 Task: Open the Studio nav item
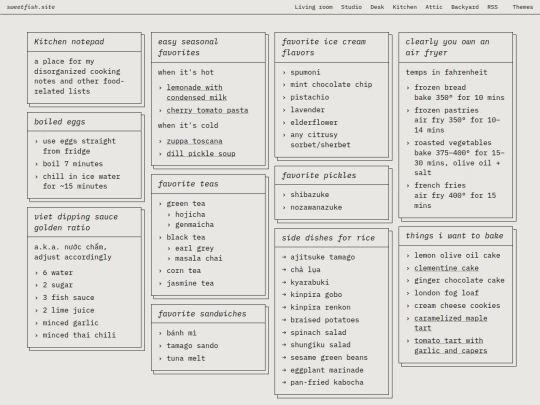click(x=351, y=7)
